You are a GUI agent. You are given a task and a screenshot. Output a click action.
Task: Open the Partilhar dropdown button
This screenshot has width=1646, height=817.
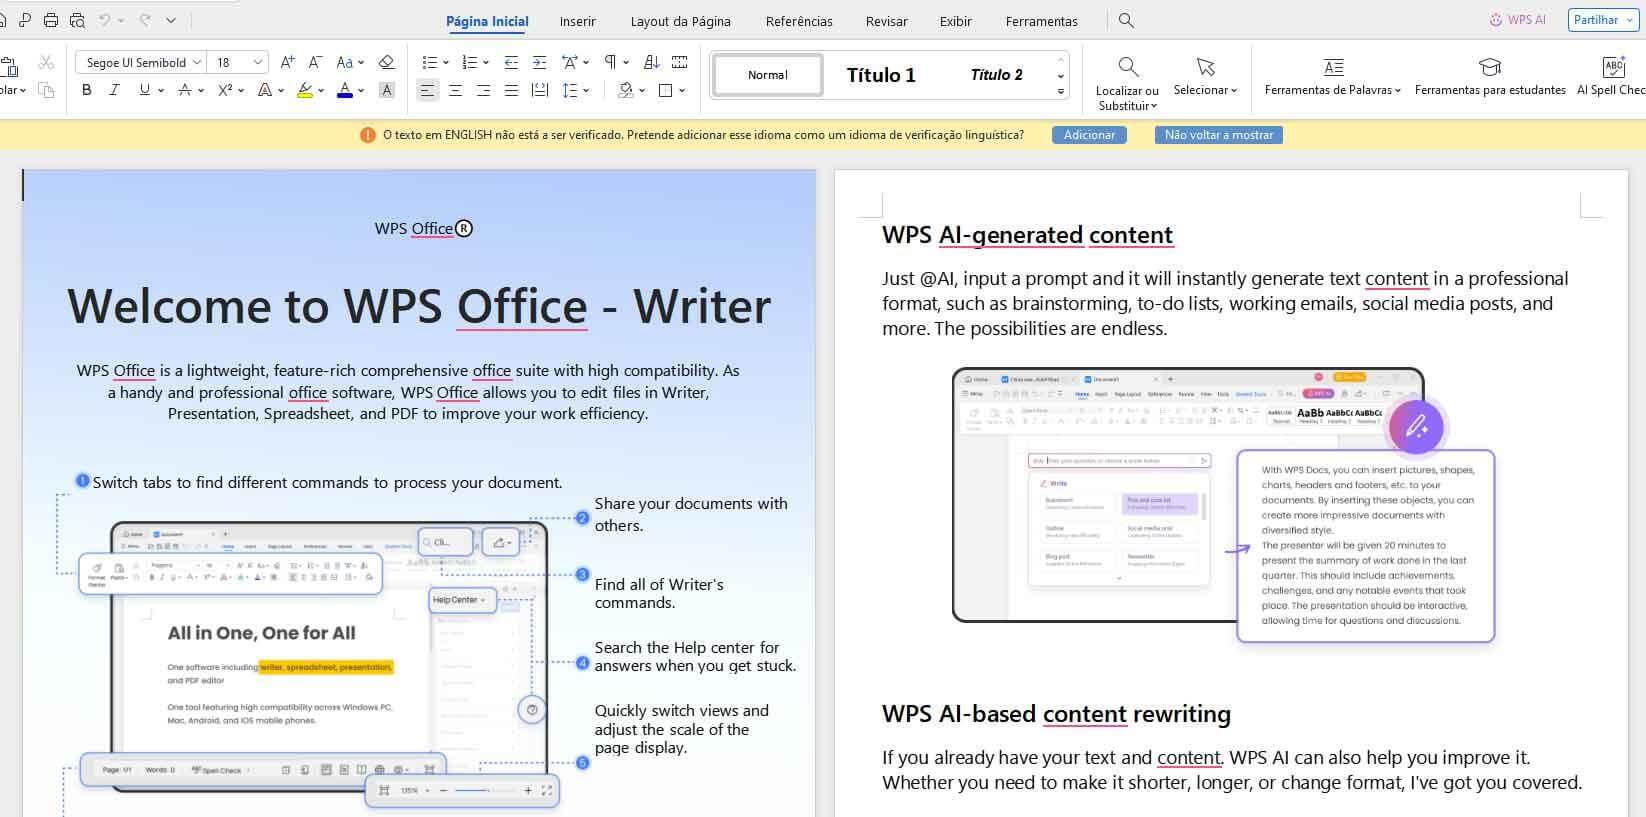coord(1603,20)
